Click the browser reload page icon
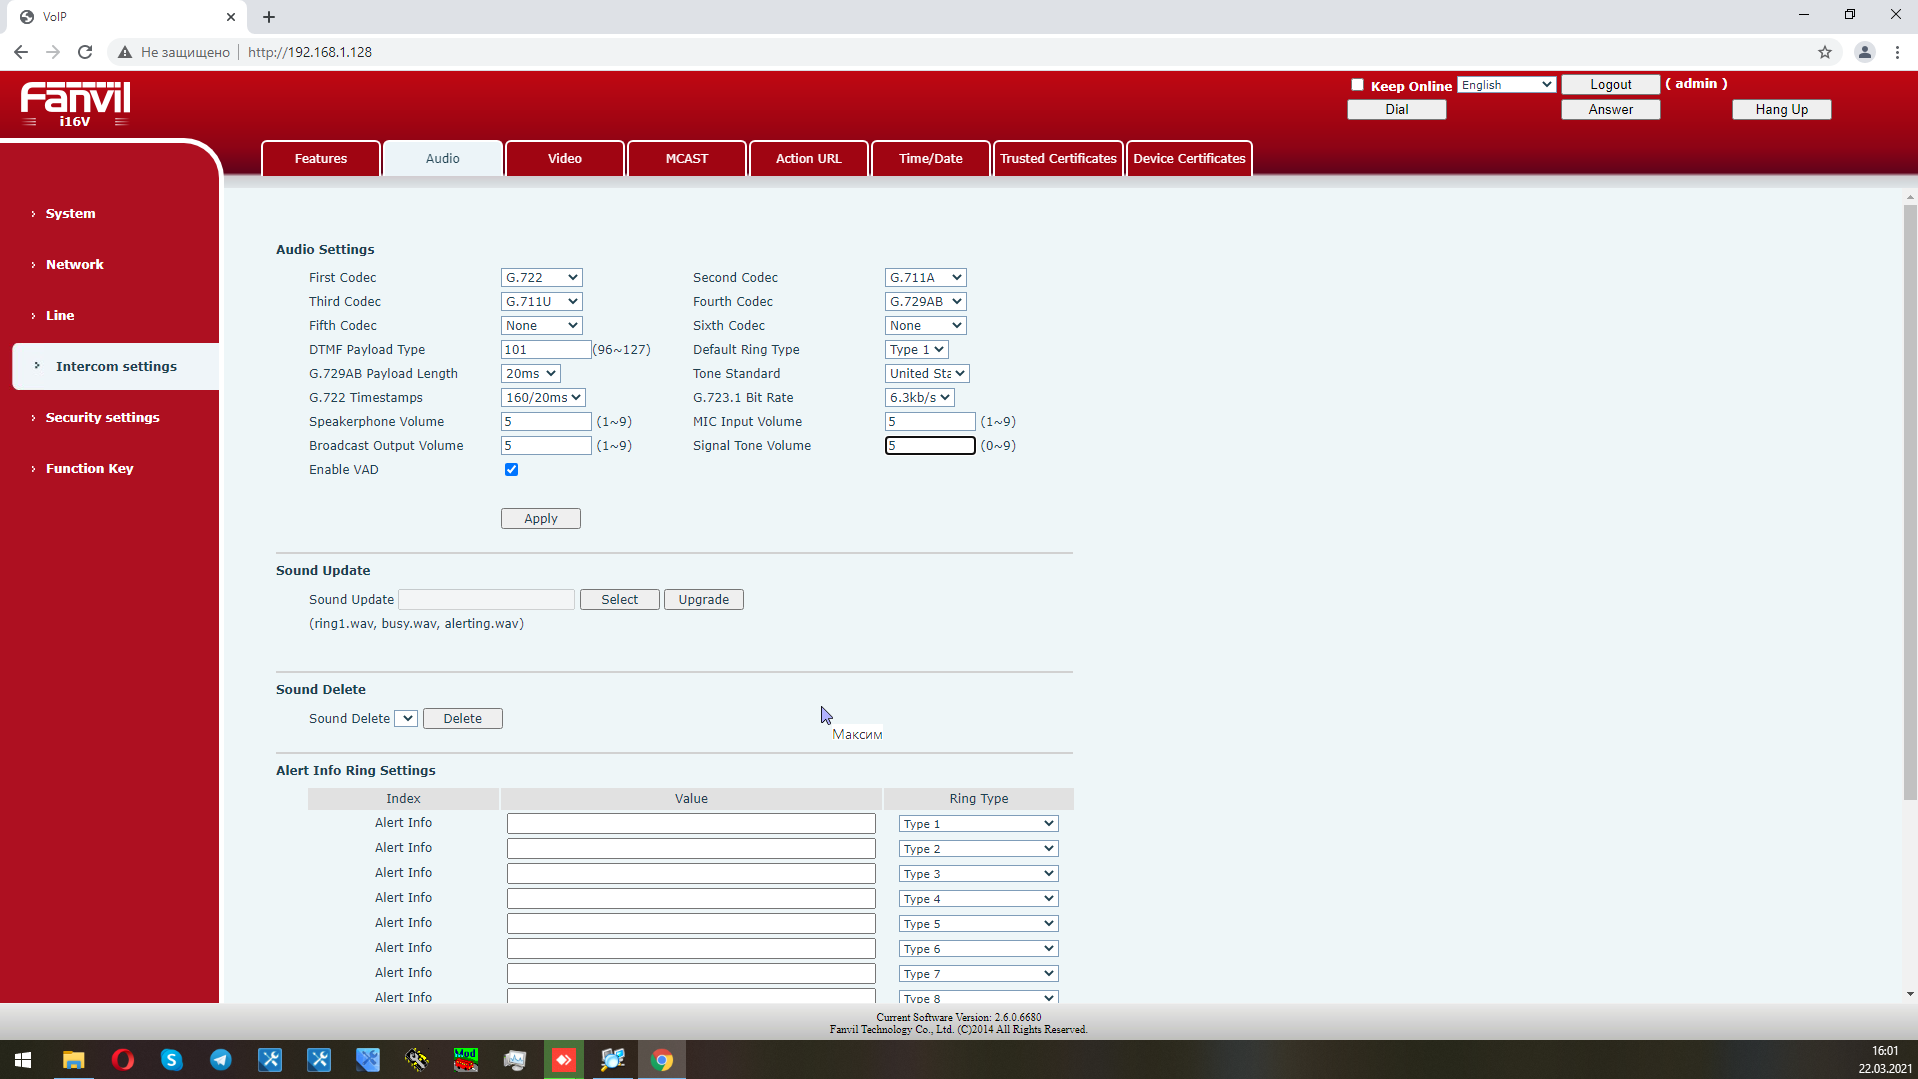Screen dimensions: 1918x1079 [x=85, y=52]
